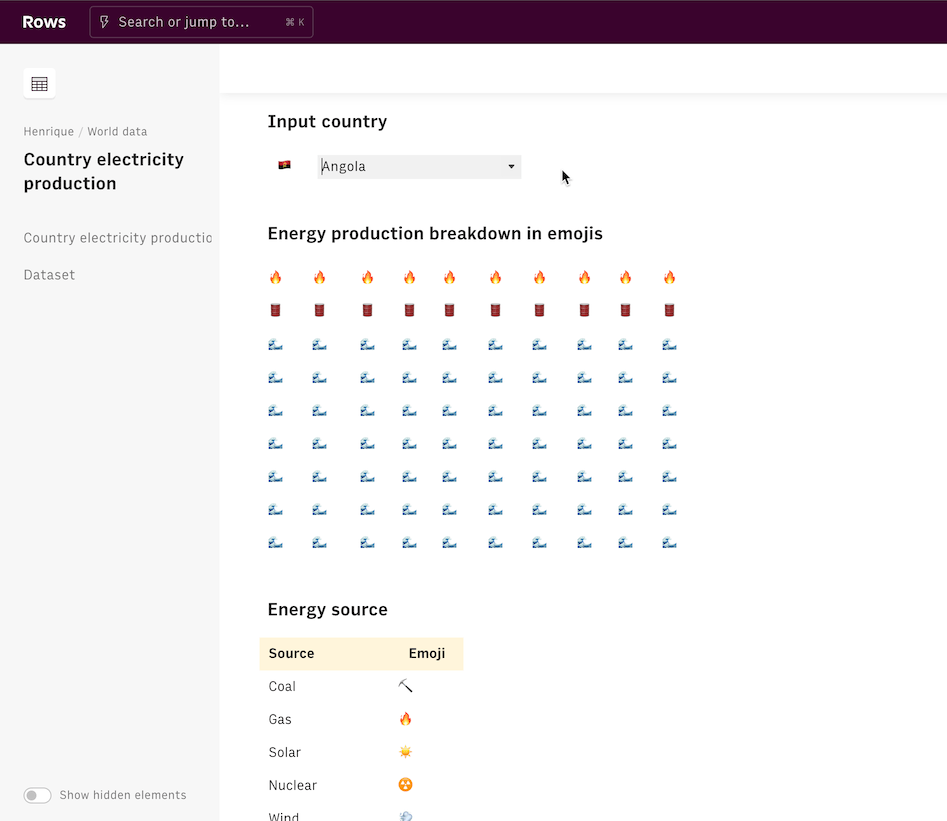The height and width of the screenshot is (821, 947).
Task: Open the Angola country dropdown arrow
Action: point(511,167)
